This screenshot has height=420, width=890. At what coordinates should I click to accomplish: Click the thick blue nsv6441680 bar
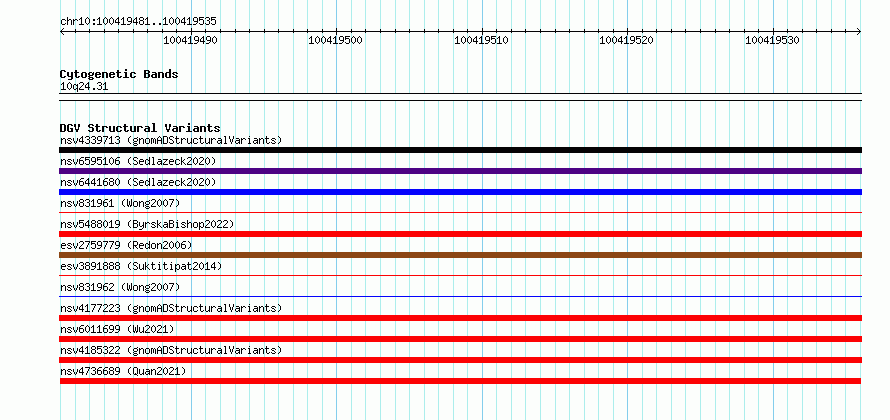(460, 192)
